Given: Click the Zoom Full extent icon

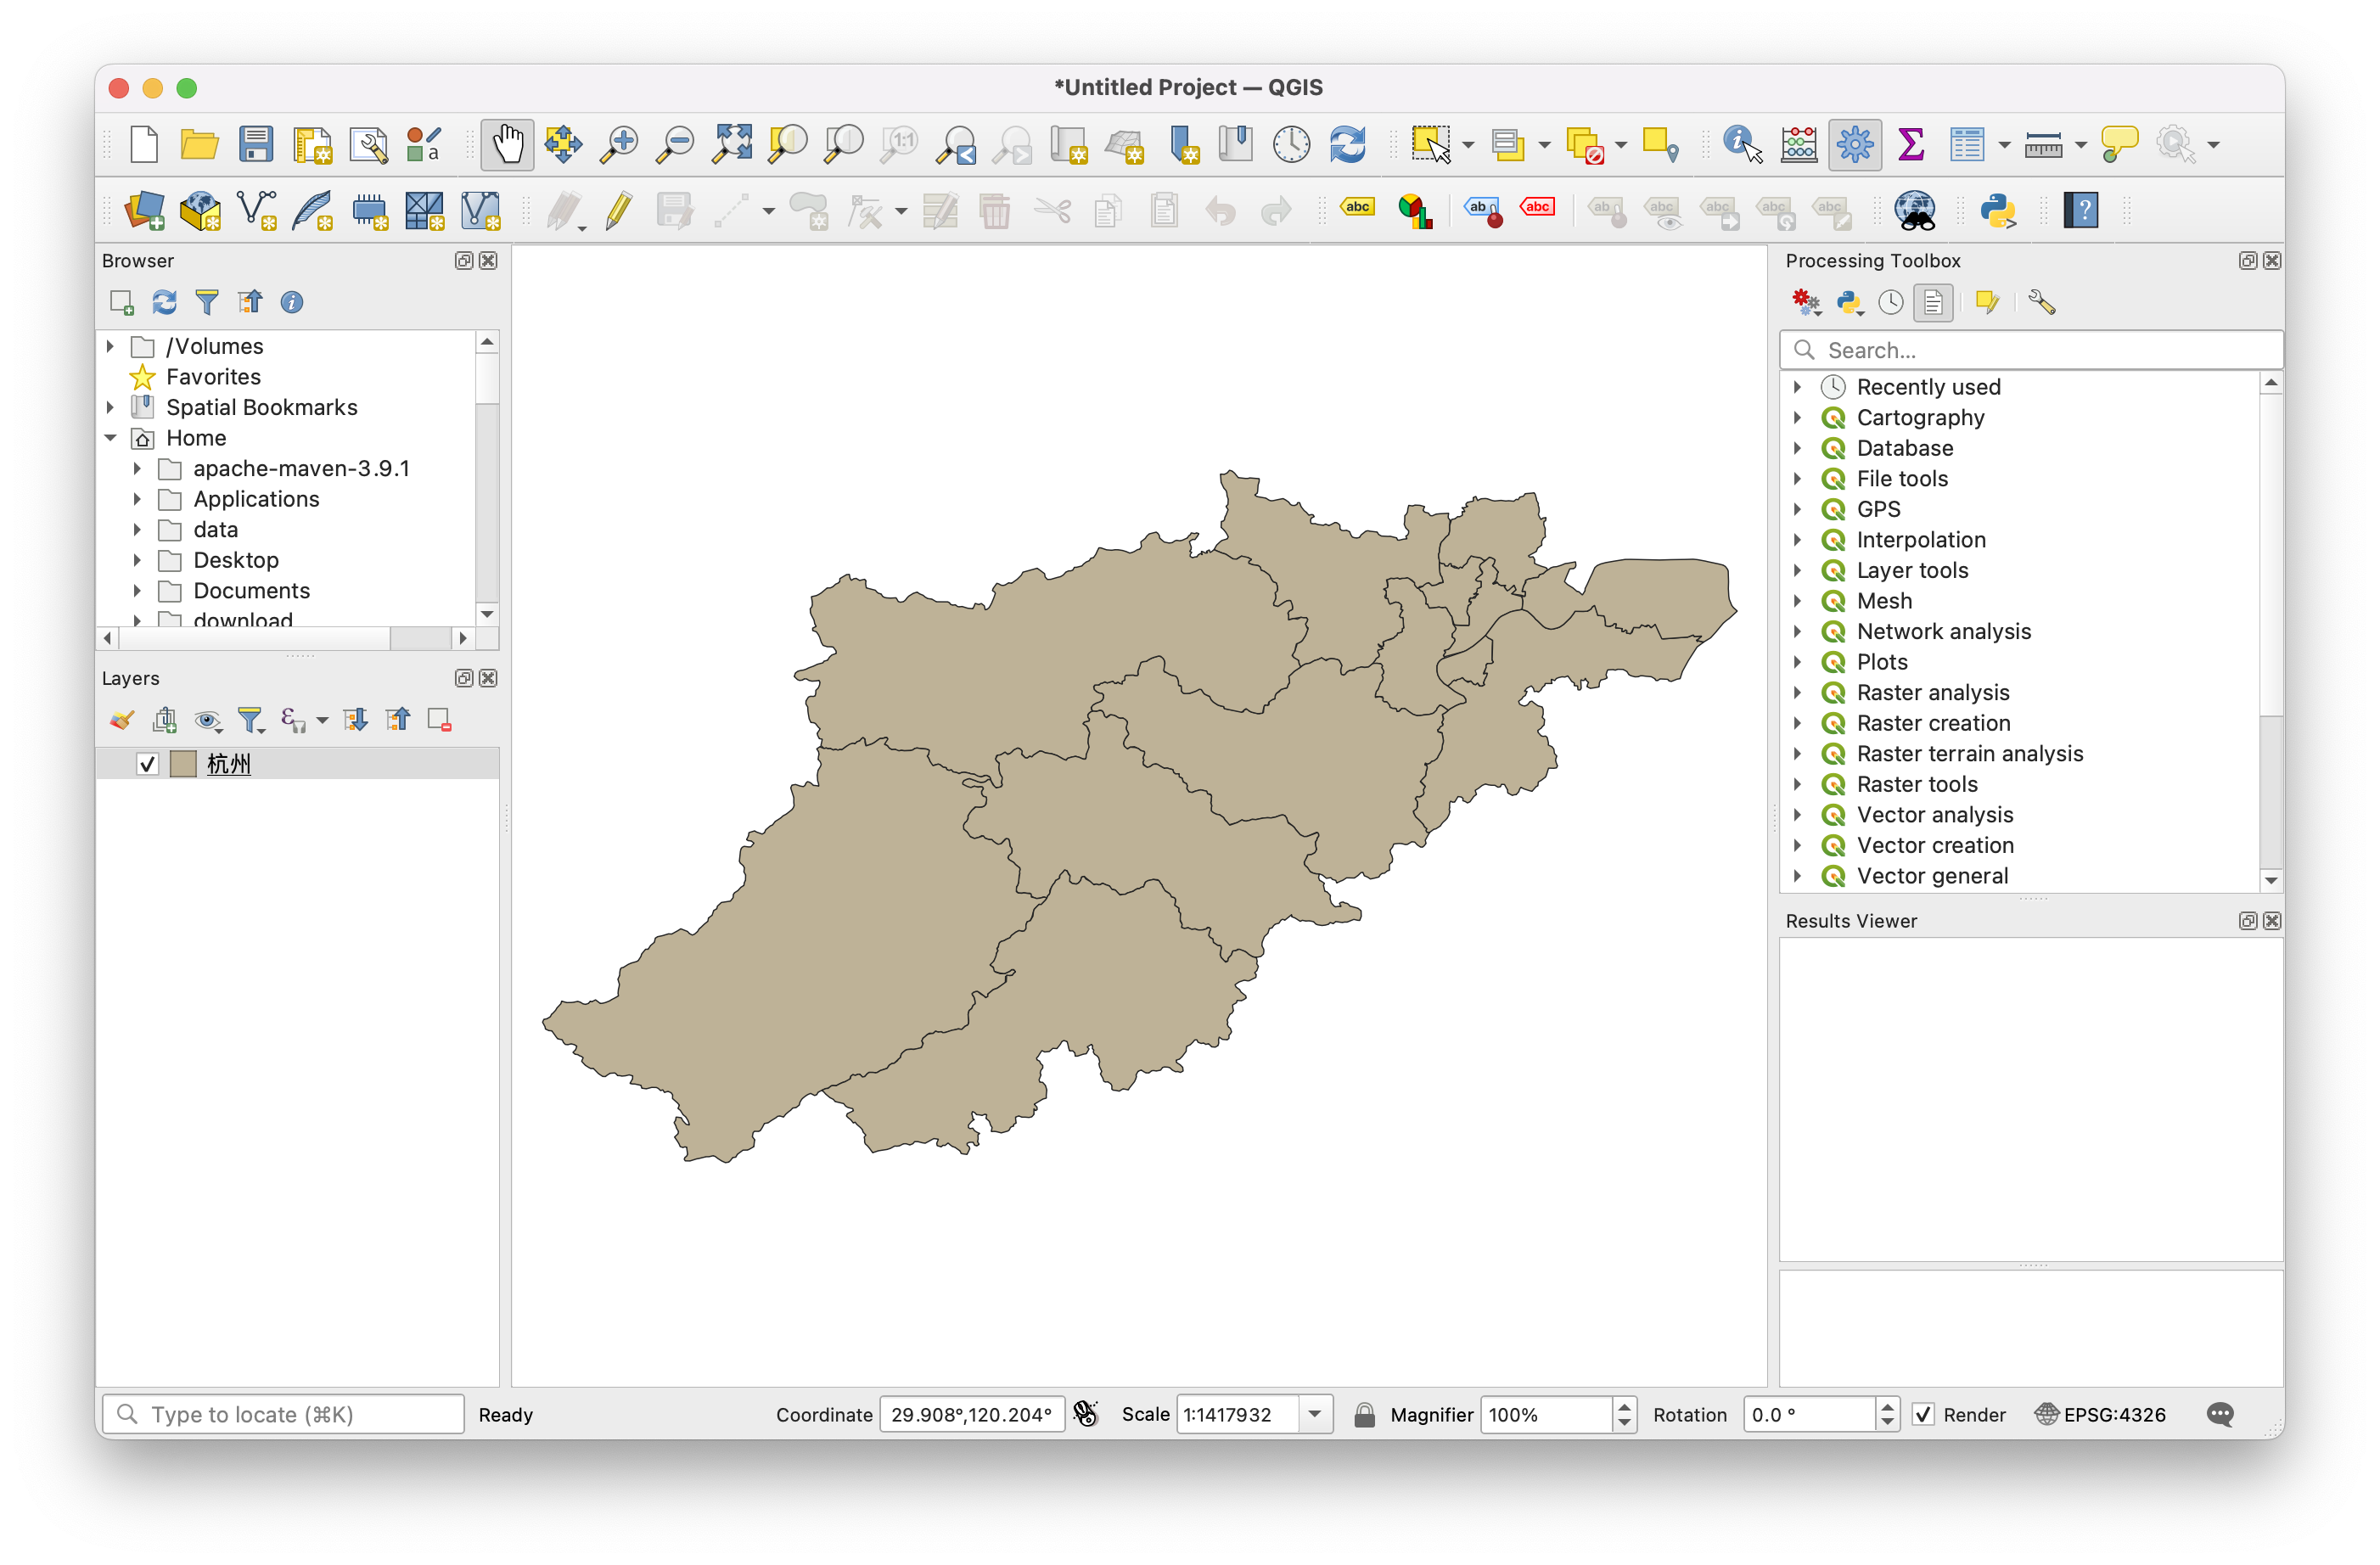Looking at the screenshot, I should tap(732, 145).
